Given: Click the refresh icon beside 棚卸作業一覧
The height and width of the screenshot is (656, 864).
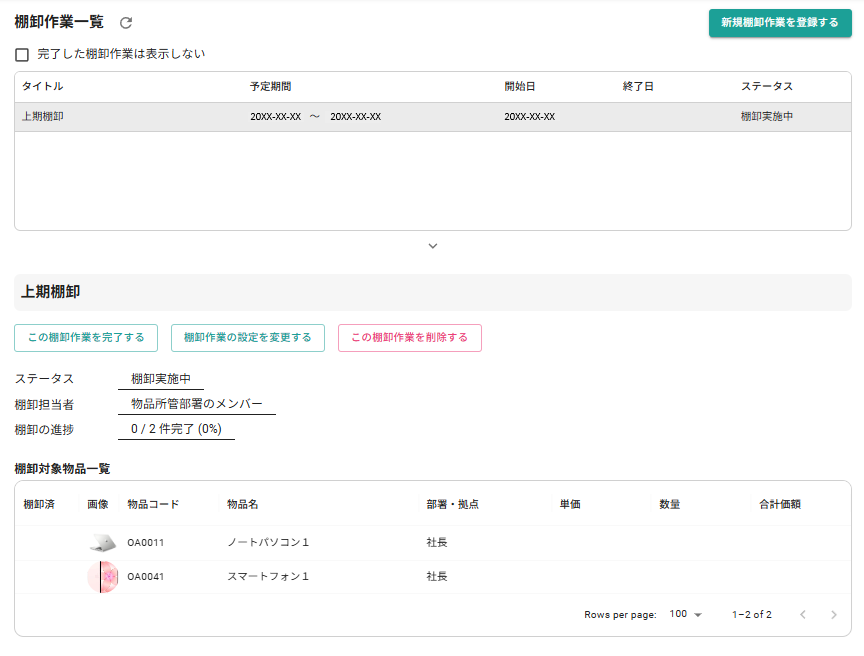Looking at the screenshot, I should pyautogui.click(x=126, y=23).
